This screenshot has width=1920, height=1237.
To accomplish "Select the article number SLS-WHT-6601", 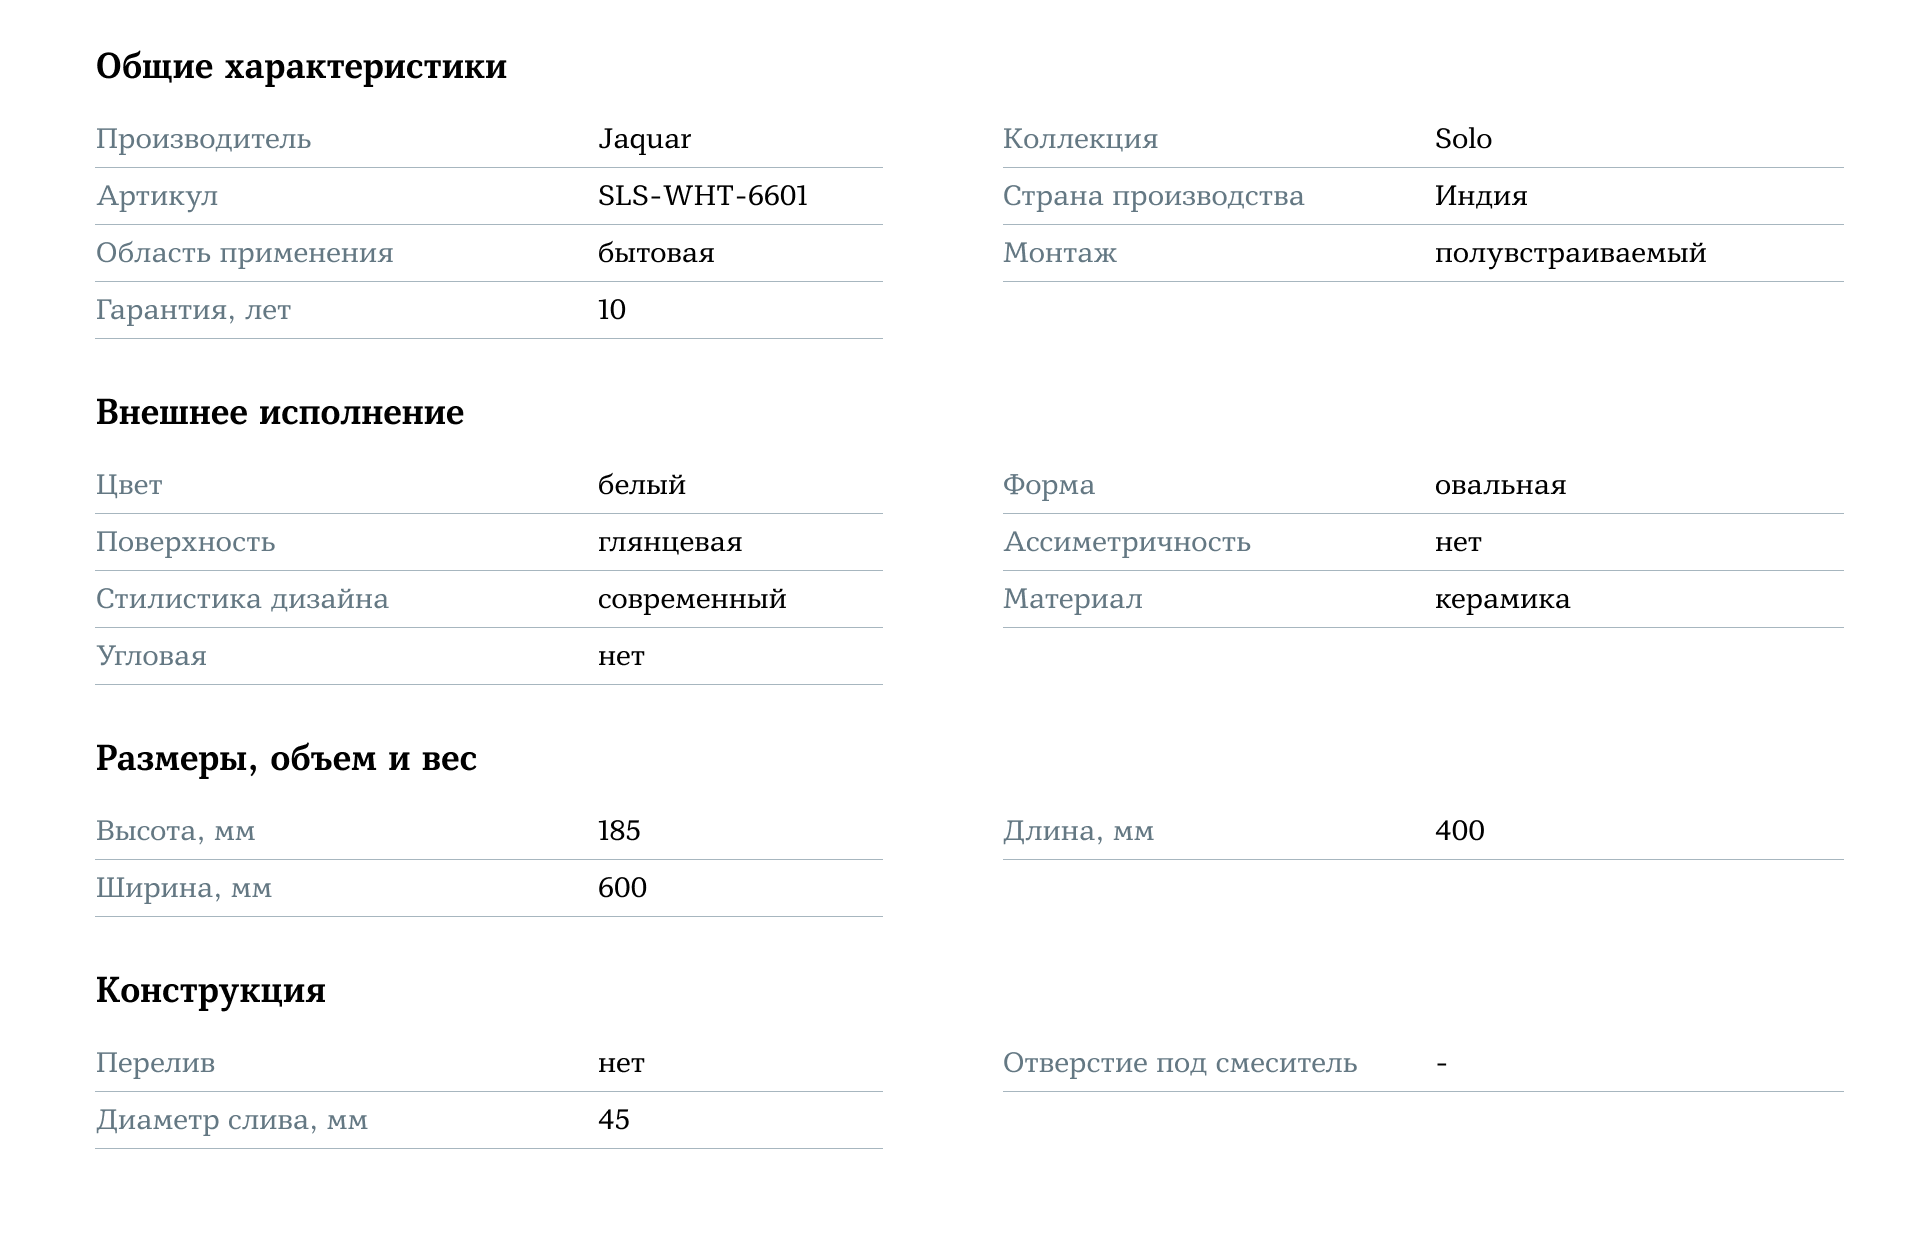I will tap(702, 196).
